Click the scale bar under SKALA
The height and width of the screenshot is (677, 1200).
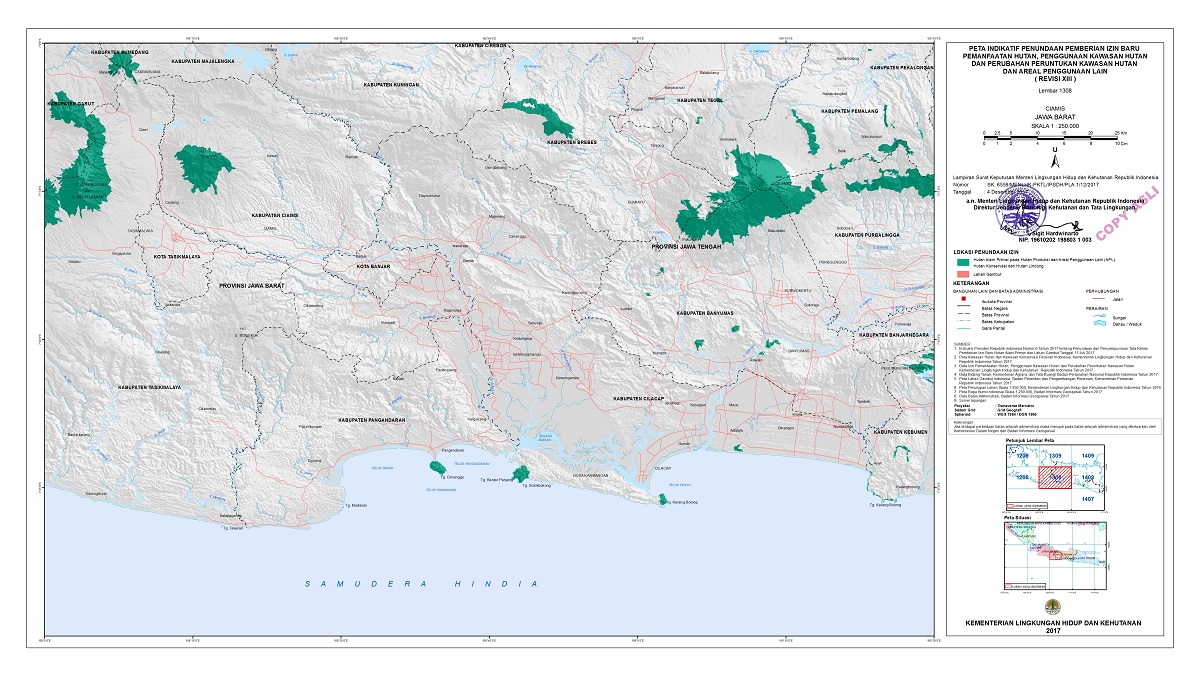(x=1056, y=138)
